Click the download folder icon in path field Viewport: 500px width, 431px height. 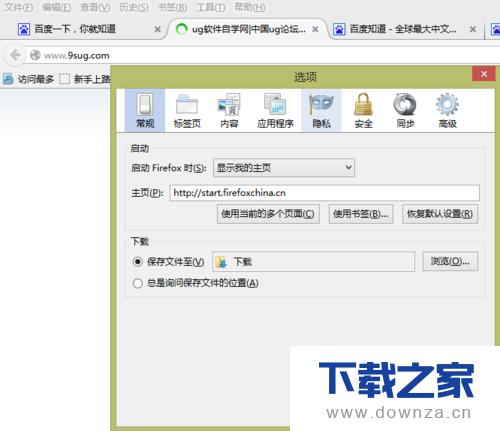pyautogui.click(x=221, y=262)
